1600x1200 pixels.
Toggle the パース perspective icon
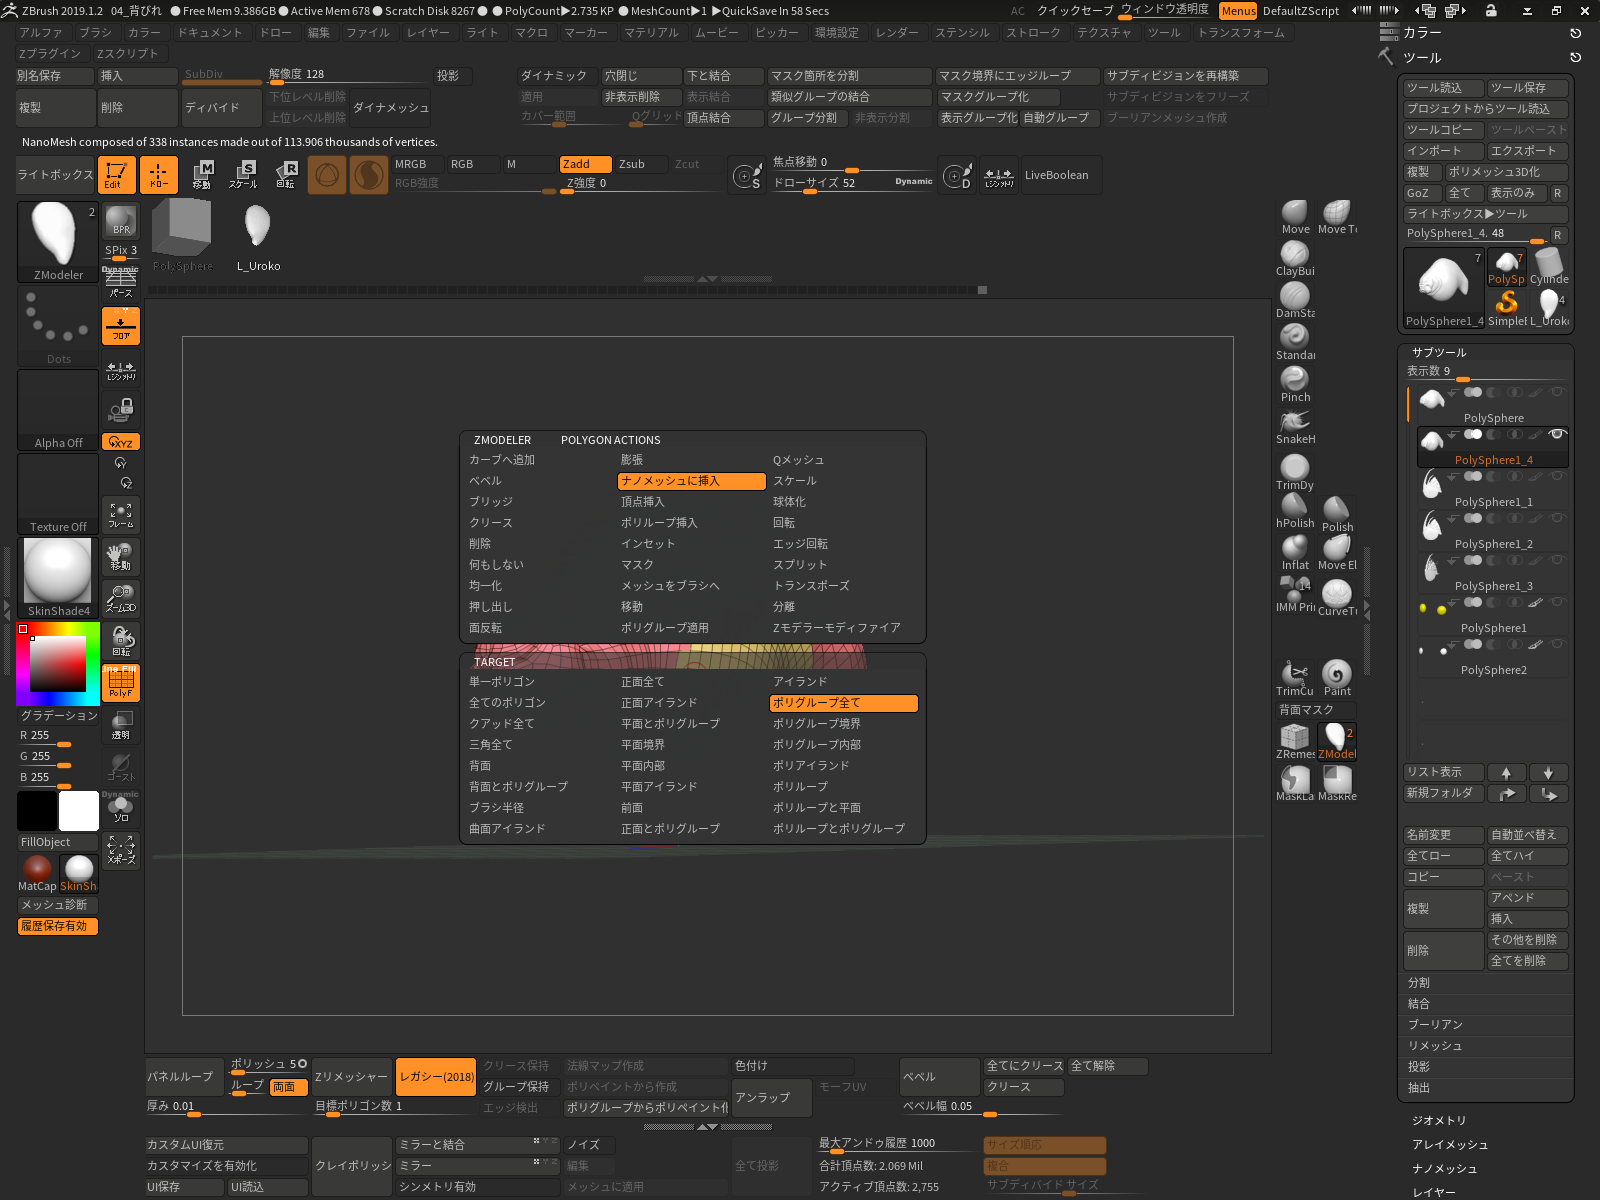120,283
